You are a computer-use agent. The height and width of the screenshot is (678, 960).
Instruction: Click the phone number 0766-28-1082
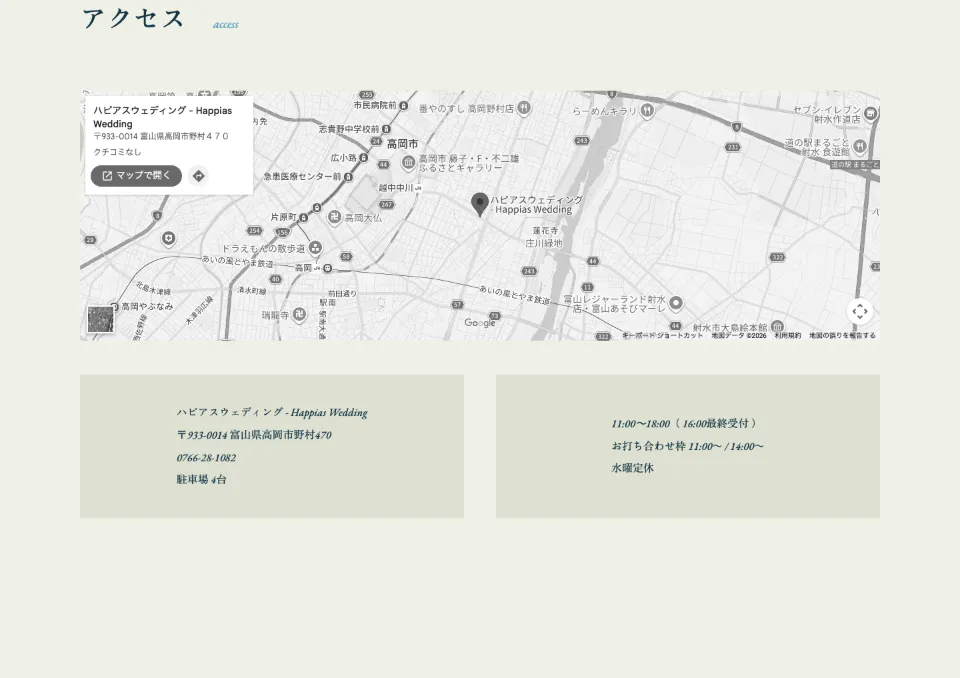point(206,458)
